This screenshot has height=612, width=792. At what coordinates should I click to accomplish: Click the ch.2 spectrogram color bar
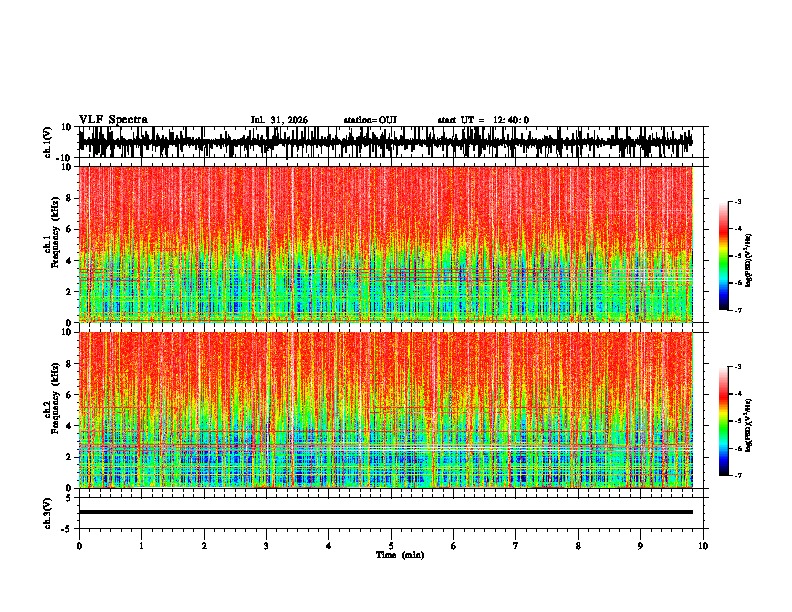(x=724, y=421)
